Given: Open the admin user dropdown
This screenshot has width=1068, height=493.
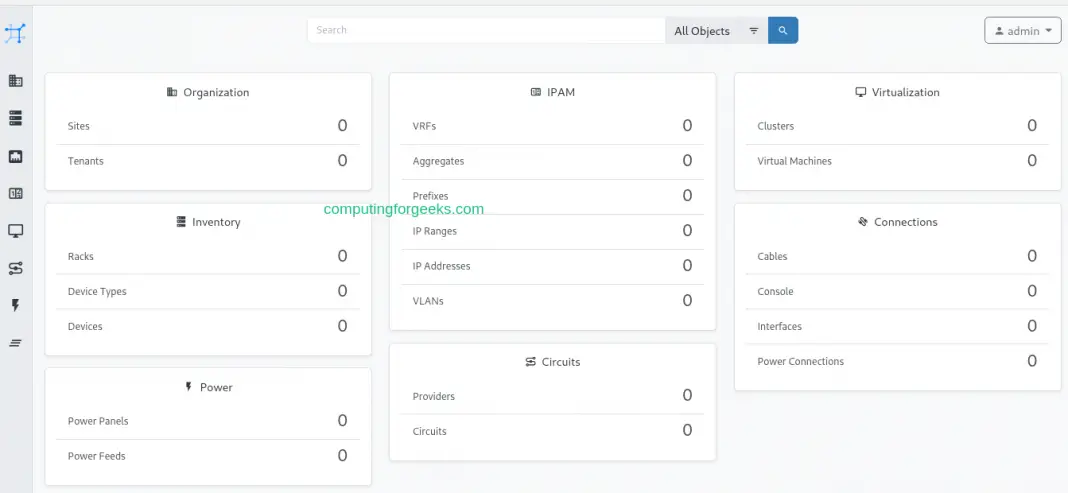Looking at the screenshot, I should [x=1022, y=31].
